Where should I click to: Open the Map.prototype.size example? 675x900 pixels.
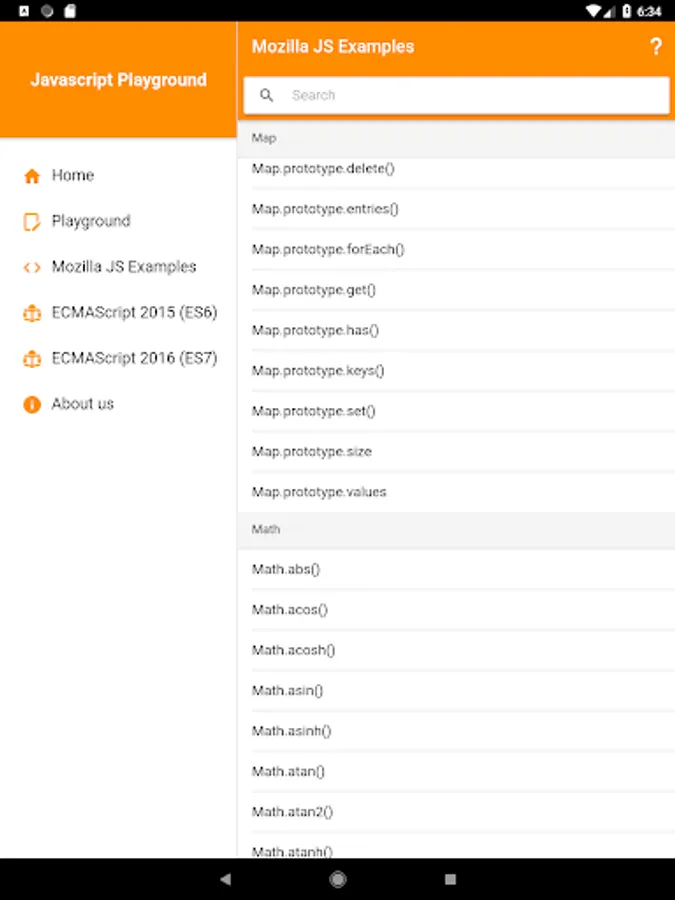(x=456, y=452)
